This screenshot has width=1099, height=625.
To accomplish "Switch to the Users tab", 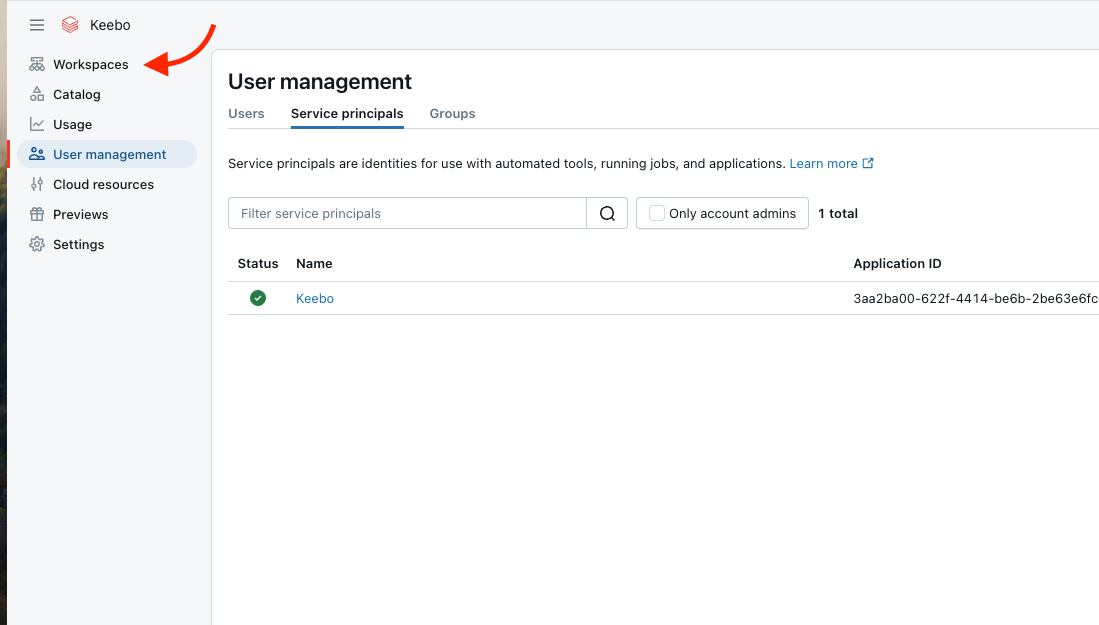I will tap(246, 113).
